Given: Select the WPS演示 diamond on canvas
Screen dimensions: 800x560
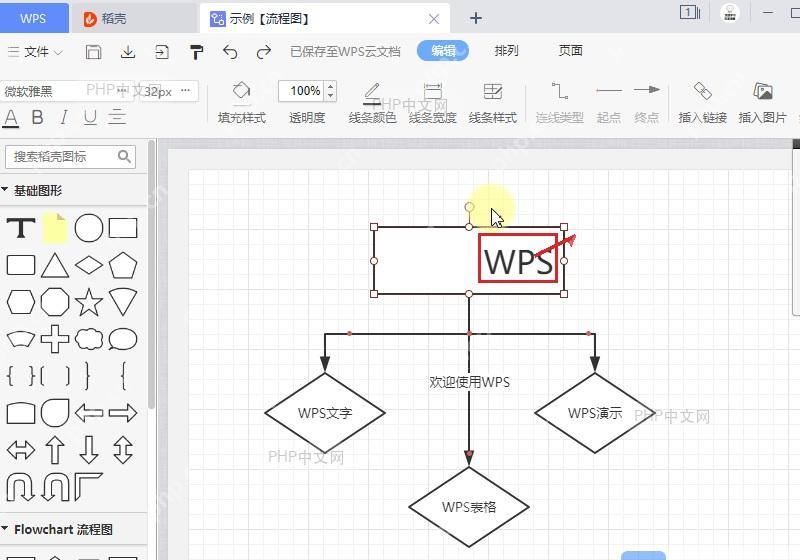Looking at the screenshot, I should pyautogui.click(x=595, y=413).
